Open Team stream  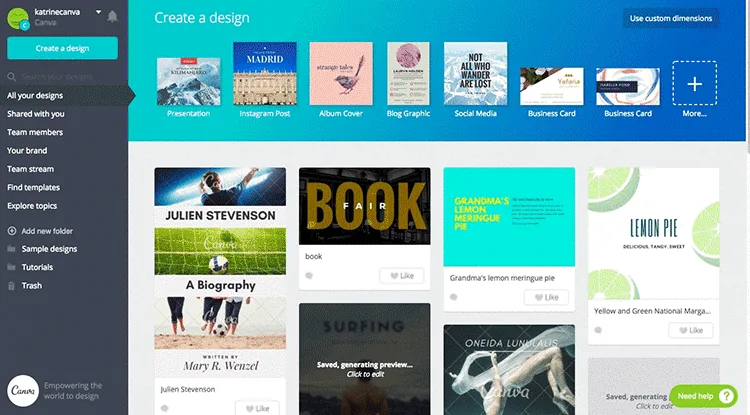[x=30, y=169]
